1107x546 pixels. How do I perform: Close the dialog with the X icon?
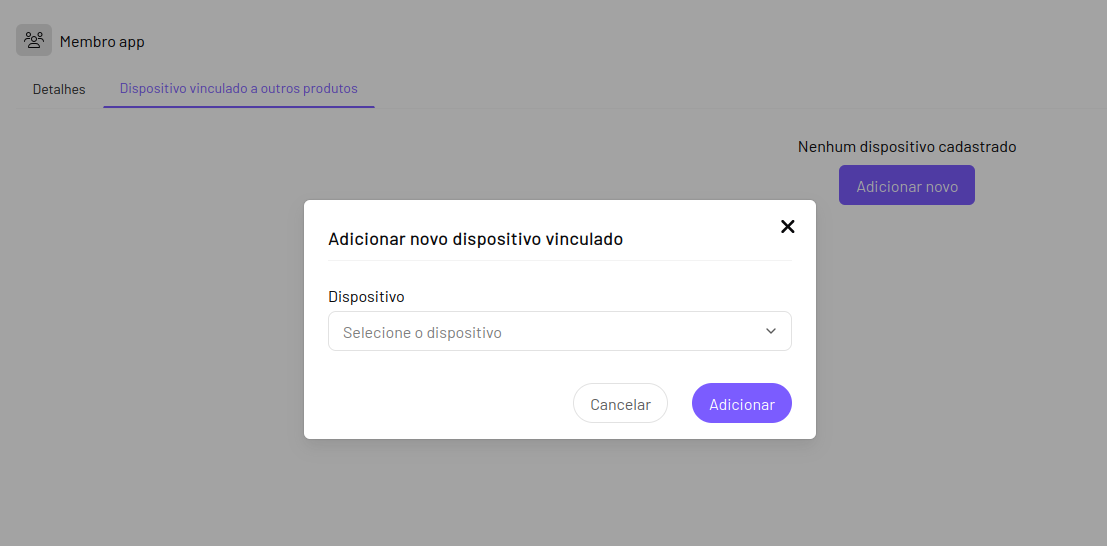tap(787, 226)
